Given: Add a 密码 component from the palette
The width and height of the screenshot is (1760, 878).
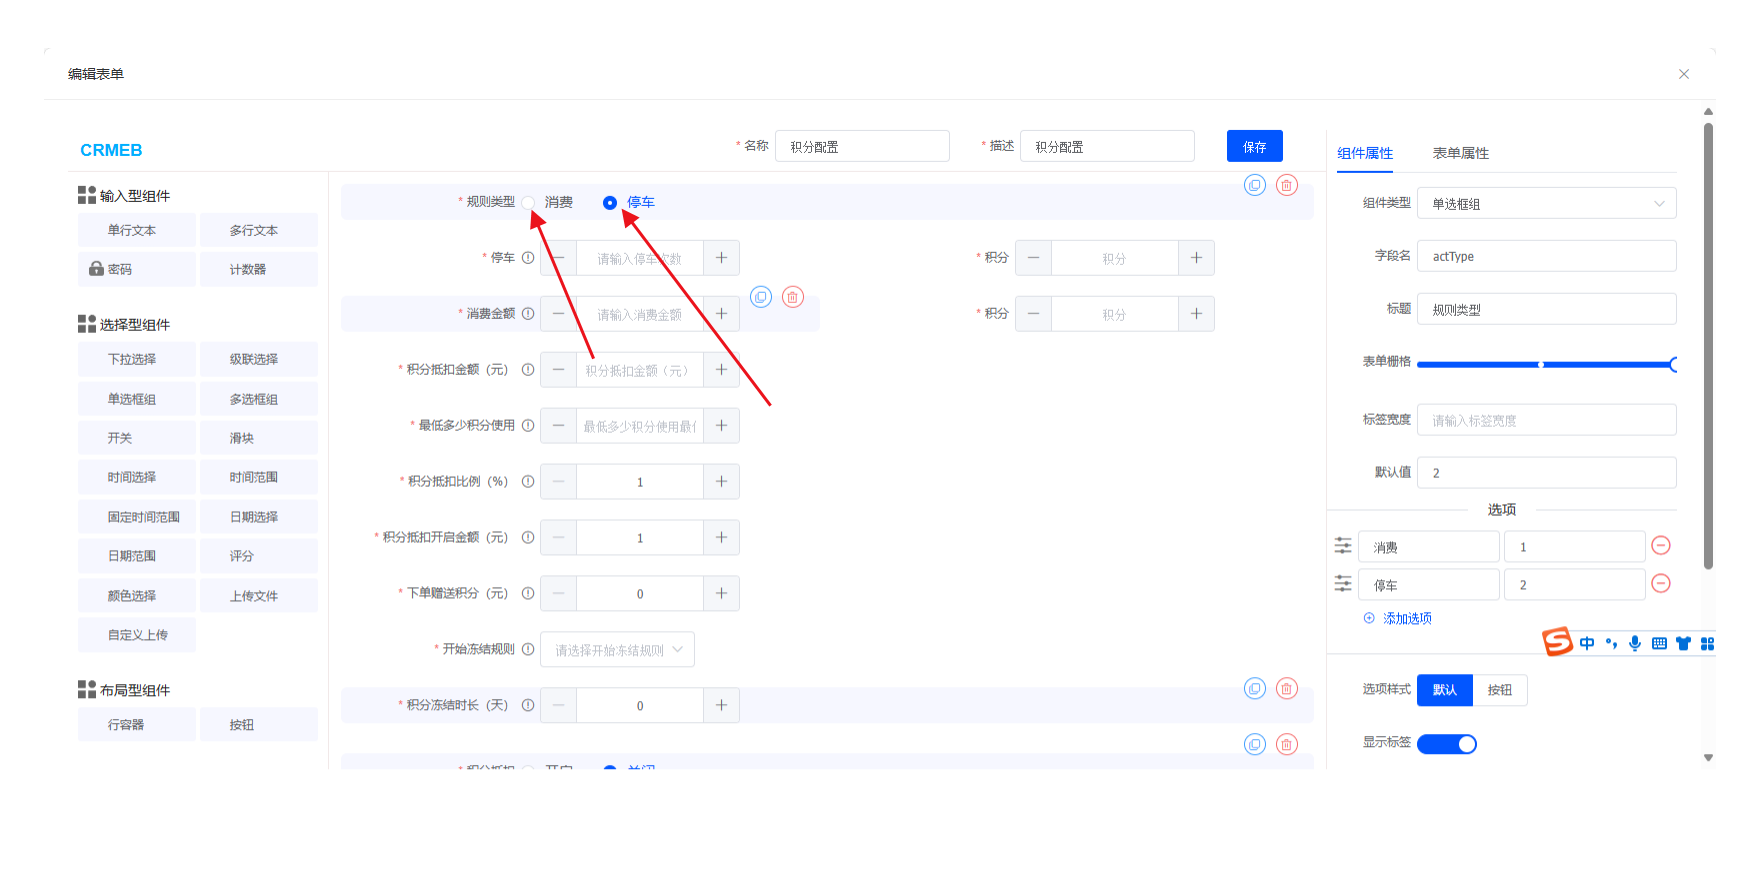Looking at the screenshot, I should (x=137, y=269).
